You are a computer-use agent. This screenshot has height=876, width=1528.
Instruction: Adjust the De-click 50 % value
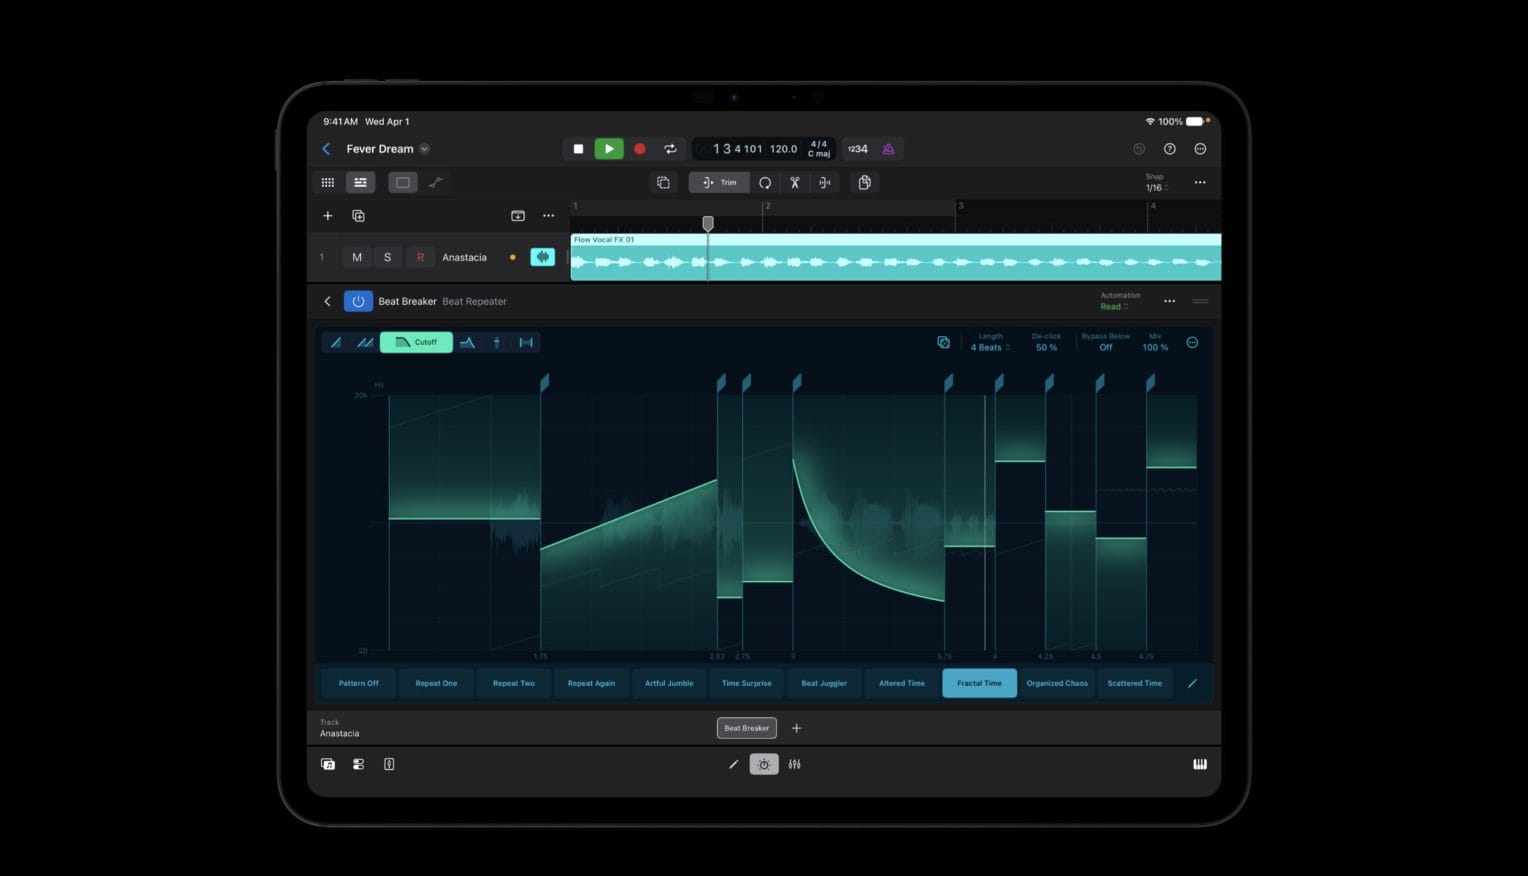[1046, 347]
